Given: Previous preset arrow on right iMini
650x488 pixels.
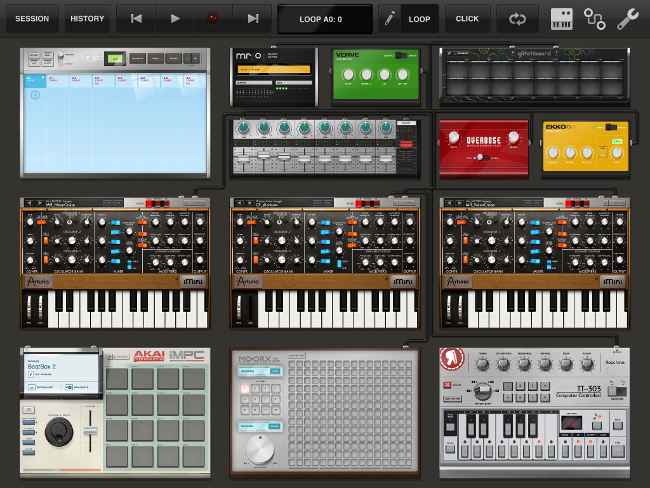Looking at the screenshot, I should click(x=449, y=203).
